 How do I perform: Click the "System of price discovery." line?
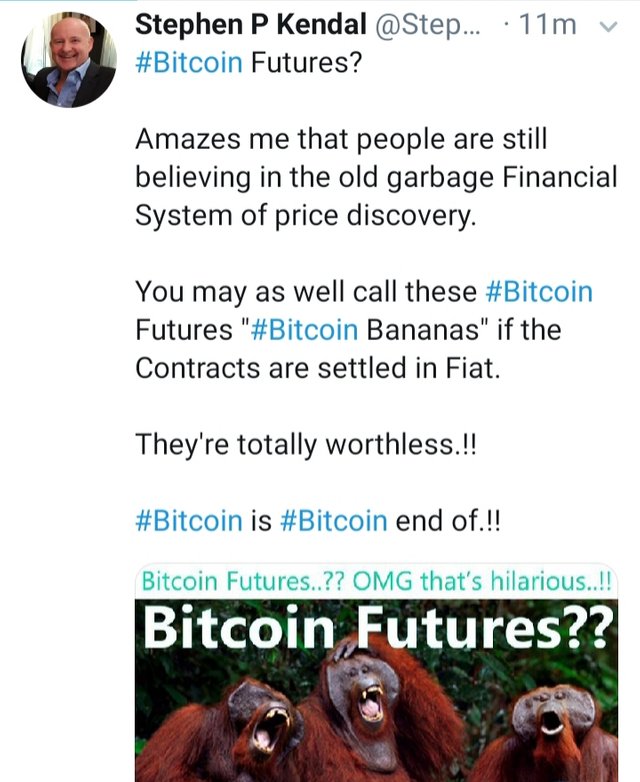point(304,215)
